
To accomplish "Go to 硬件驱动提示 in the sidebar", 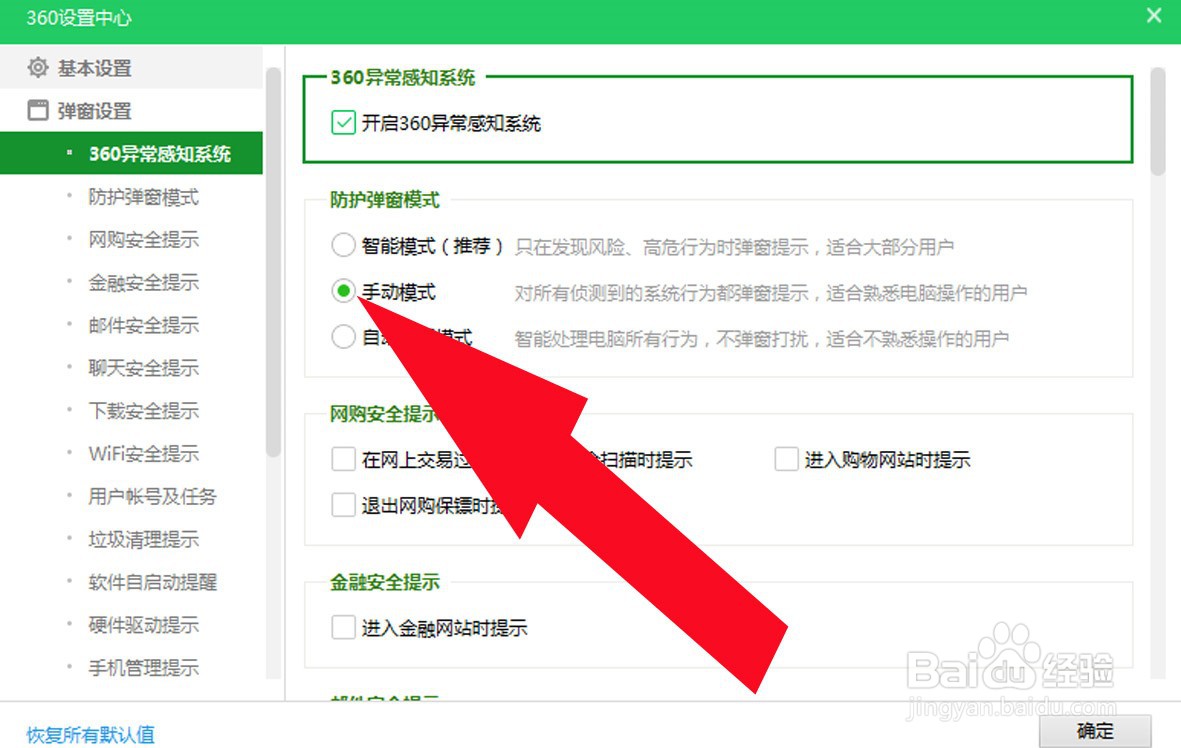I will 143,625.
